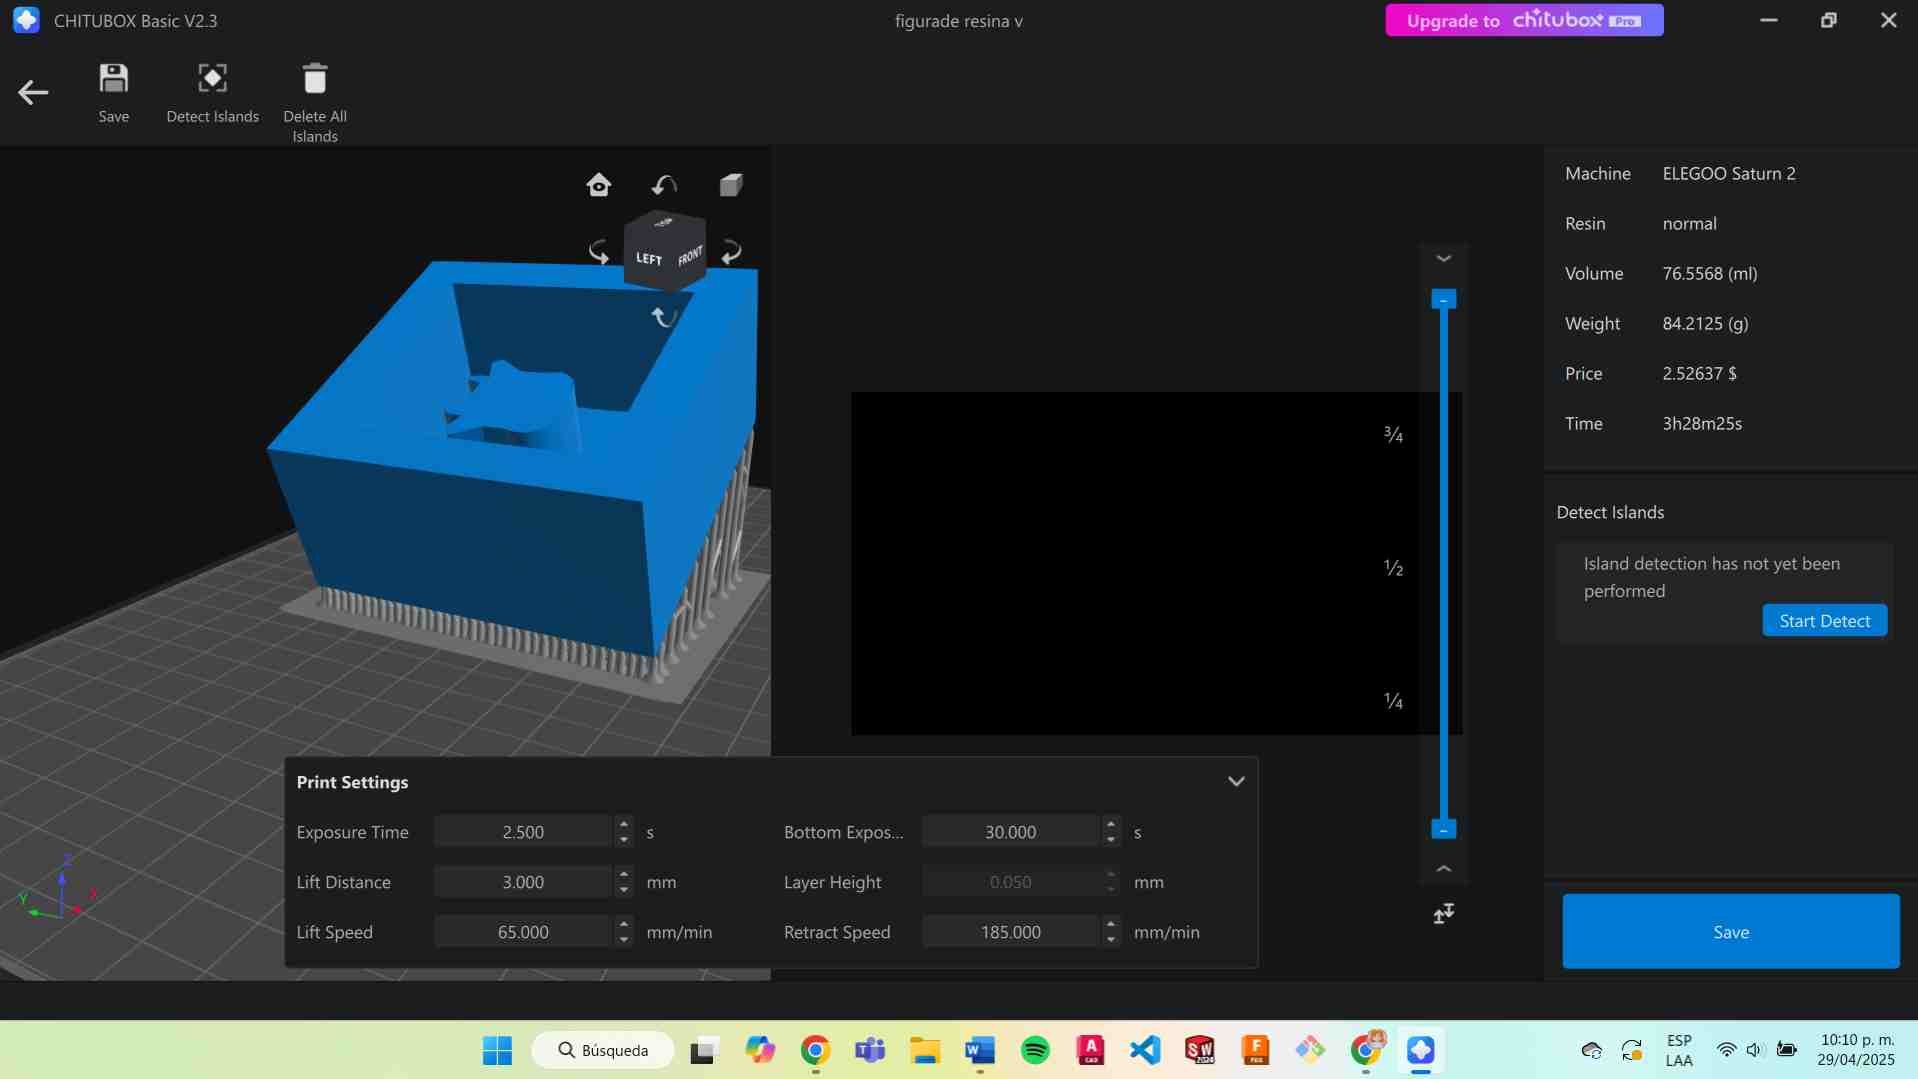Increase Bottom Exposure stepper
This screenshot has height=1079, width=1918.
1111,825
